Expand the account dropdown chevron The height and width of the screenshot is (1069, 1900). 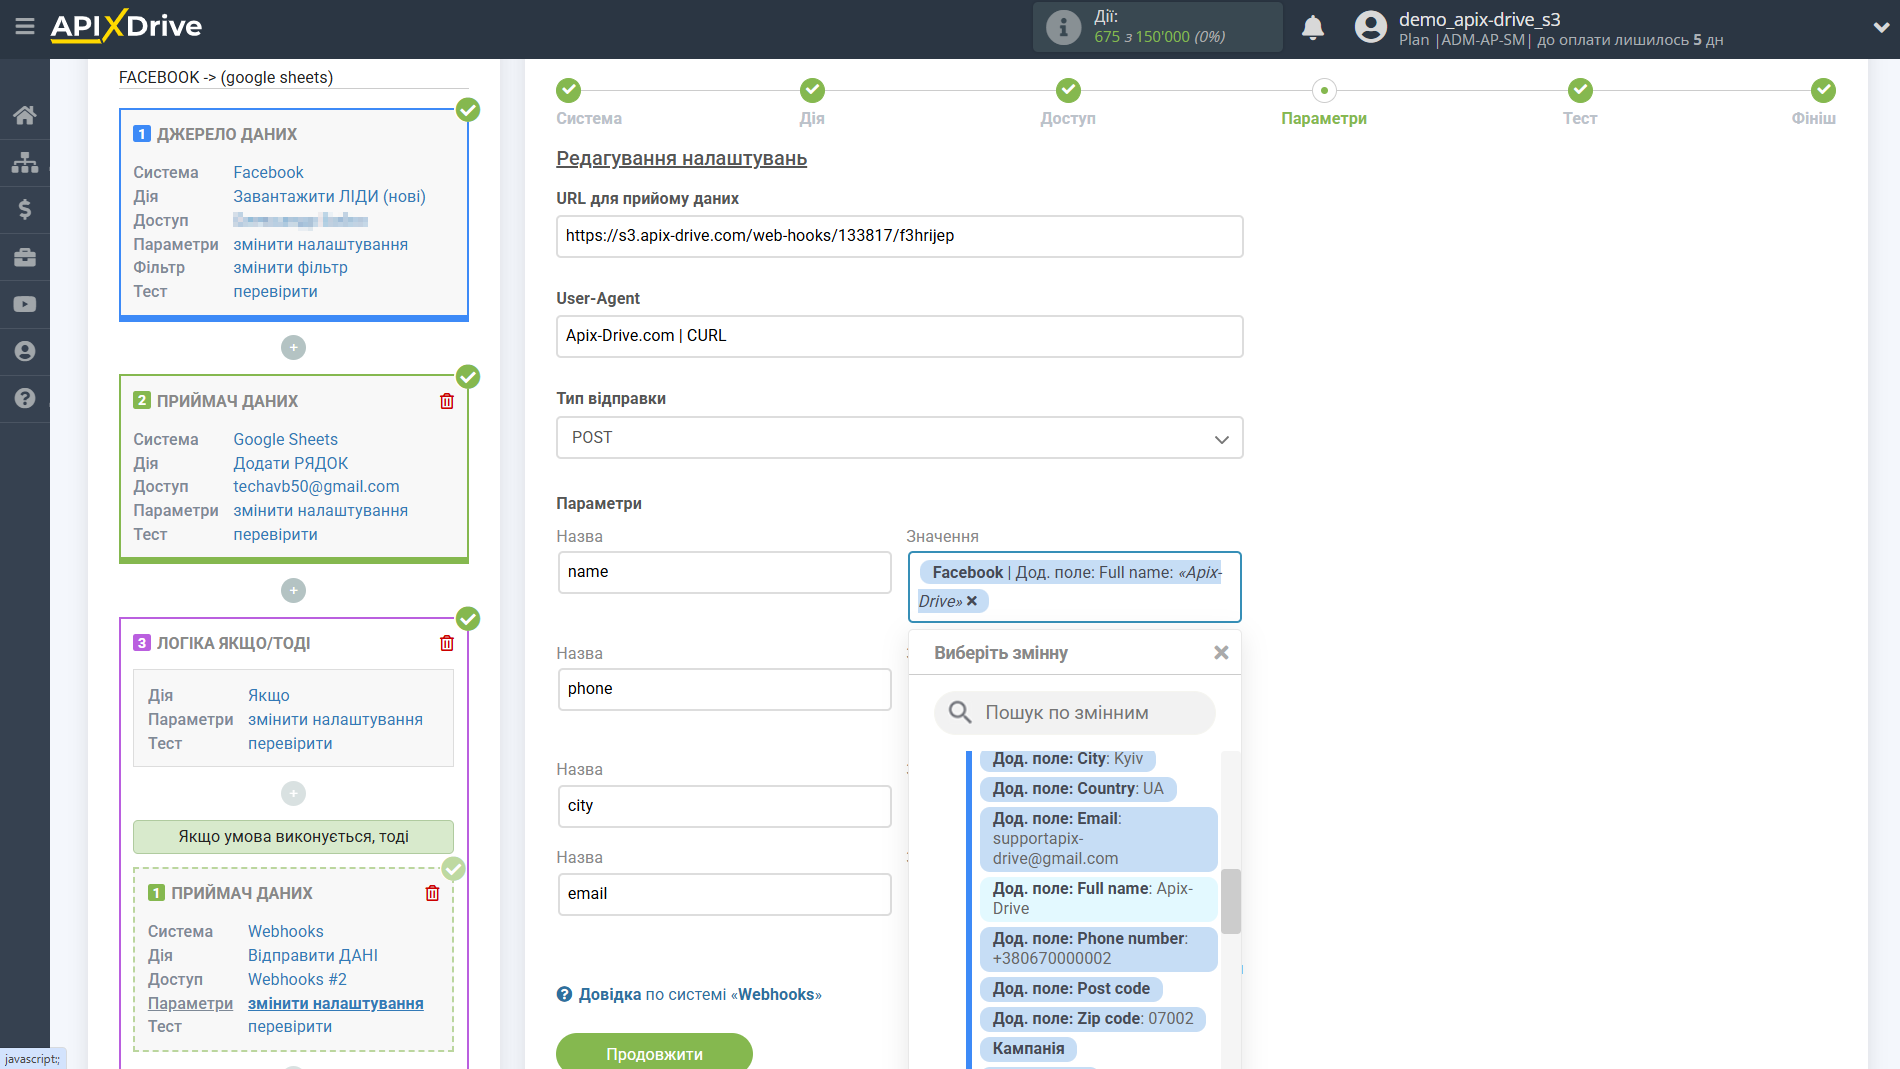[x=1880, y=28]
